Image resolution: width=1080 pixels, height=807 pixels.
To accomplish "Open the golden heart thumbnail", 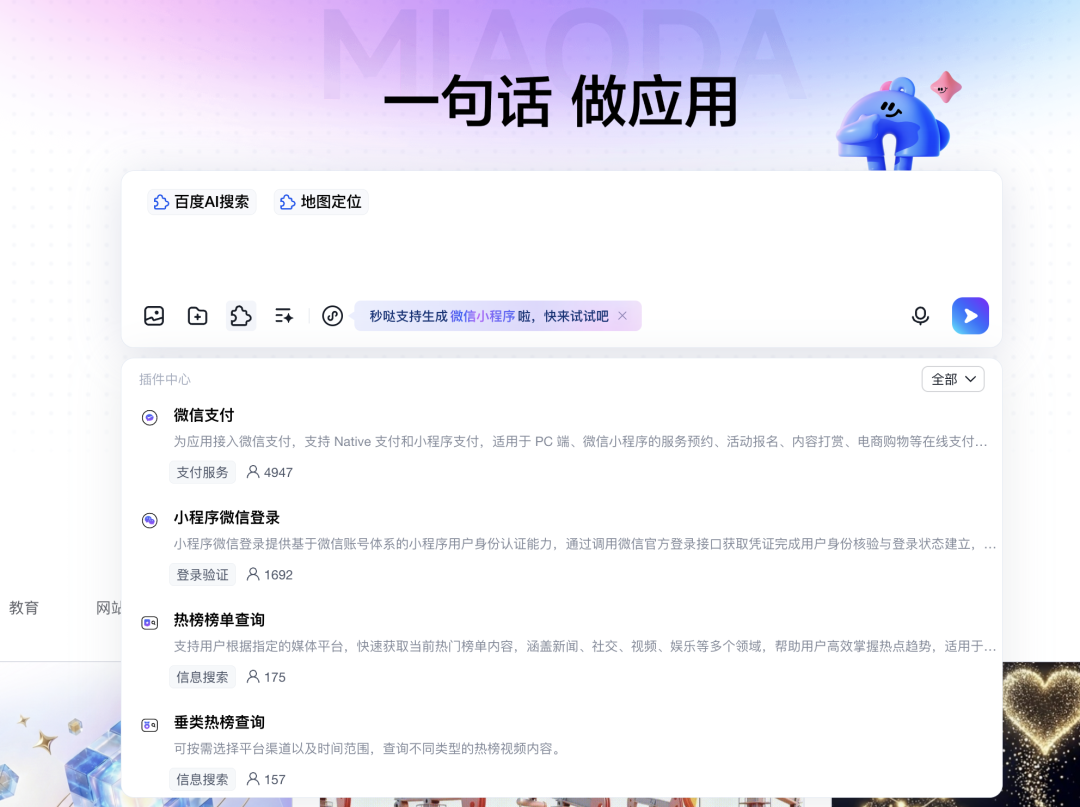I will 1041,734.
